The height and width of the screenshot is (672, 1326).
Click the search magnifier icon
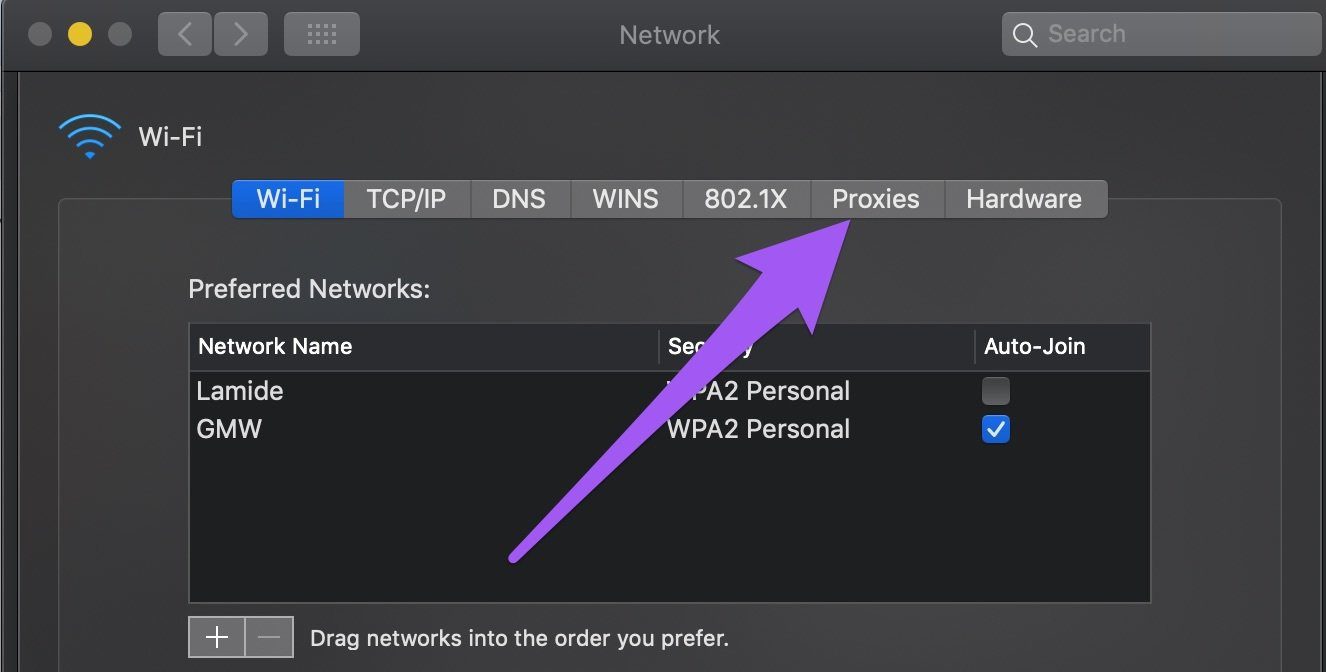click(1024, 35)
